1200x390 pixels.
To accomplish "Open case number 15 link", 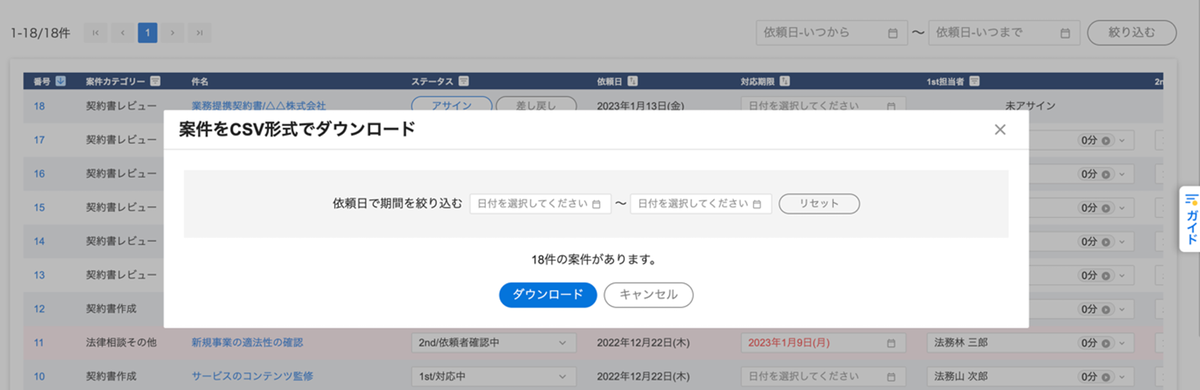I will tap(39, 208).
